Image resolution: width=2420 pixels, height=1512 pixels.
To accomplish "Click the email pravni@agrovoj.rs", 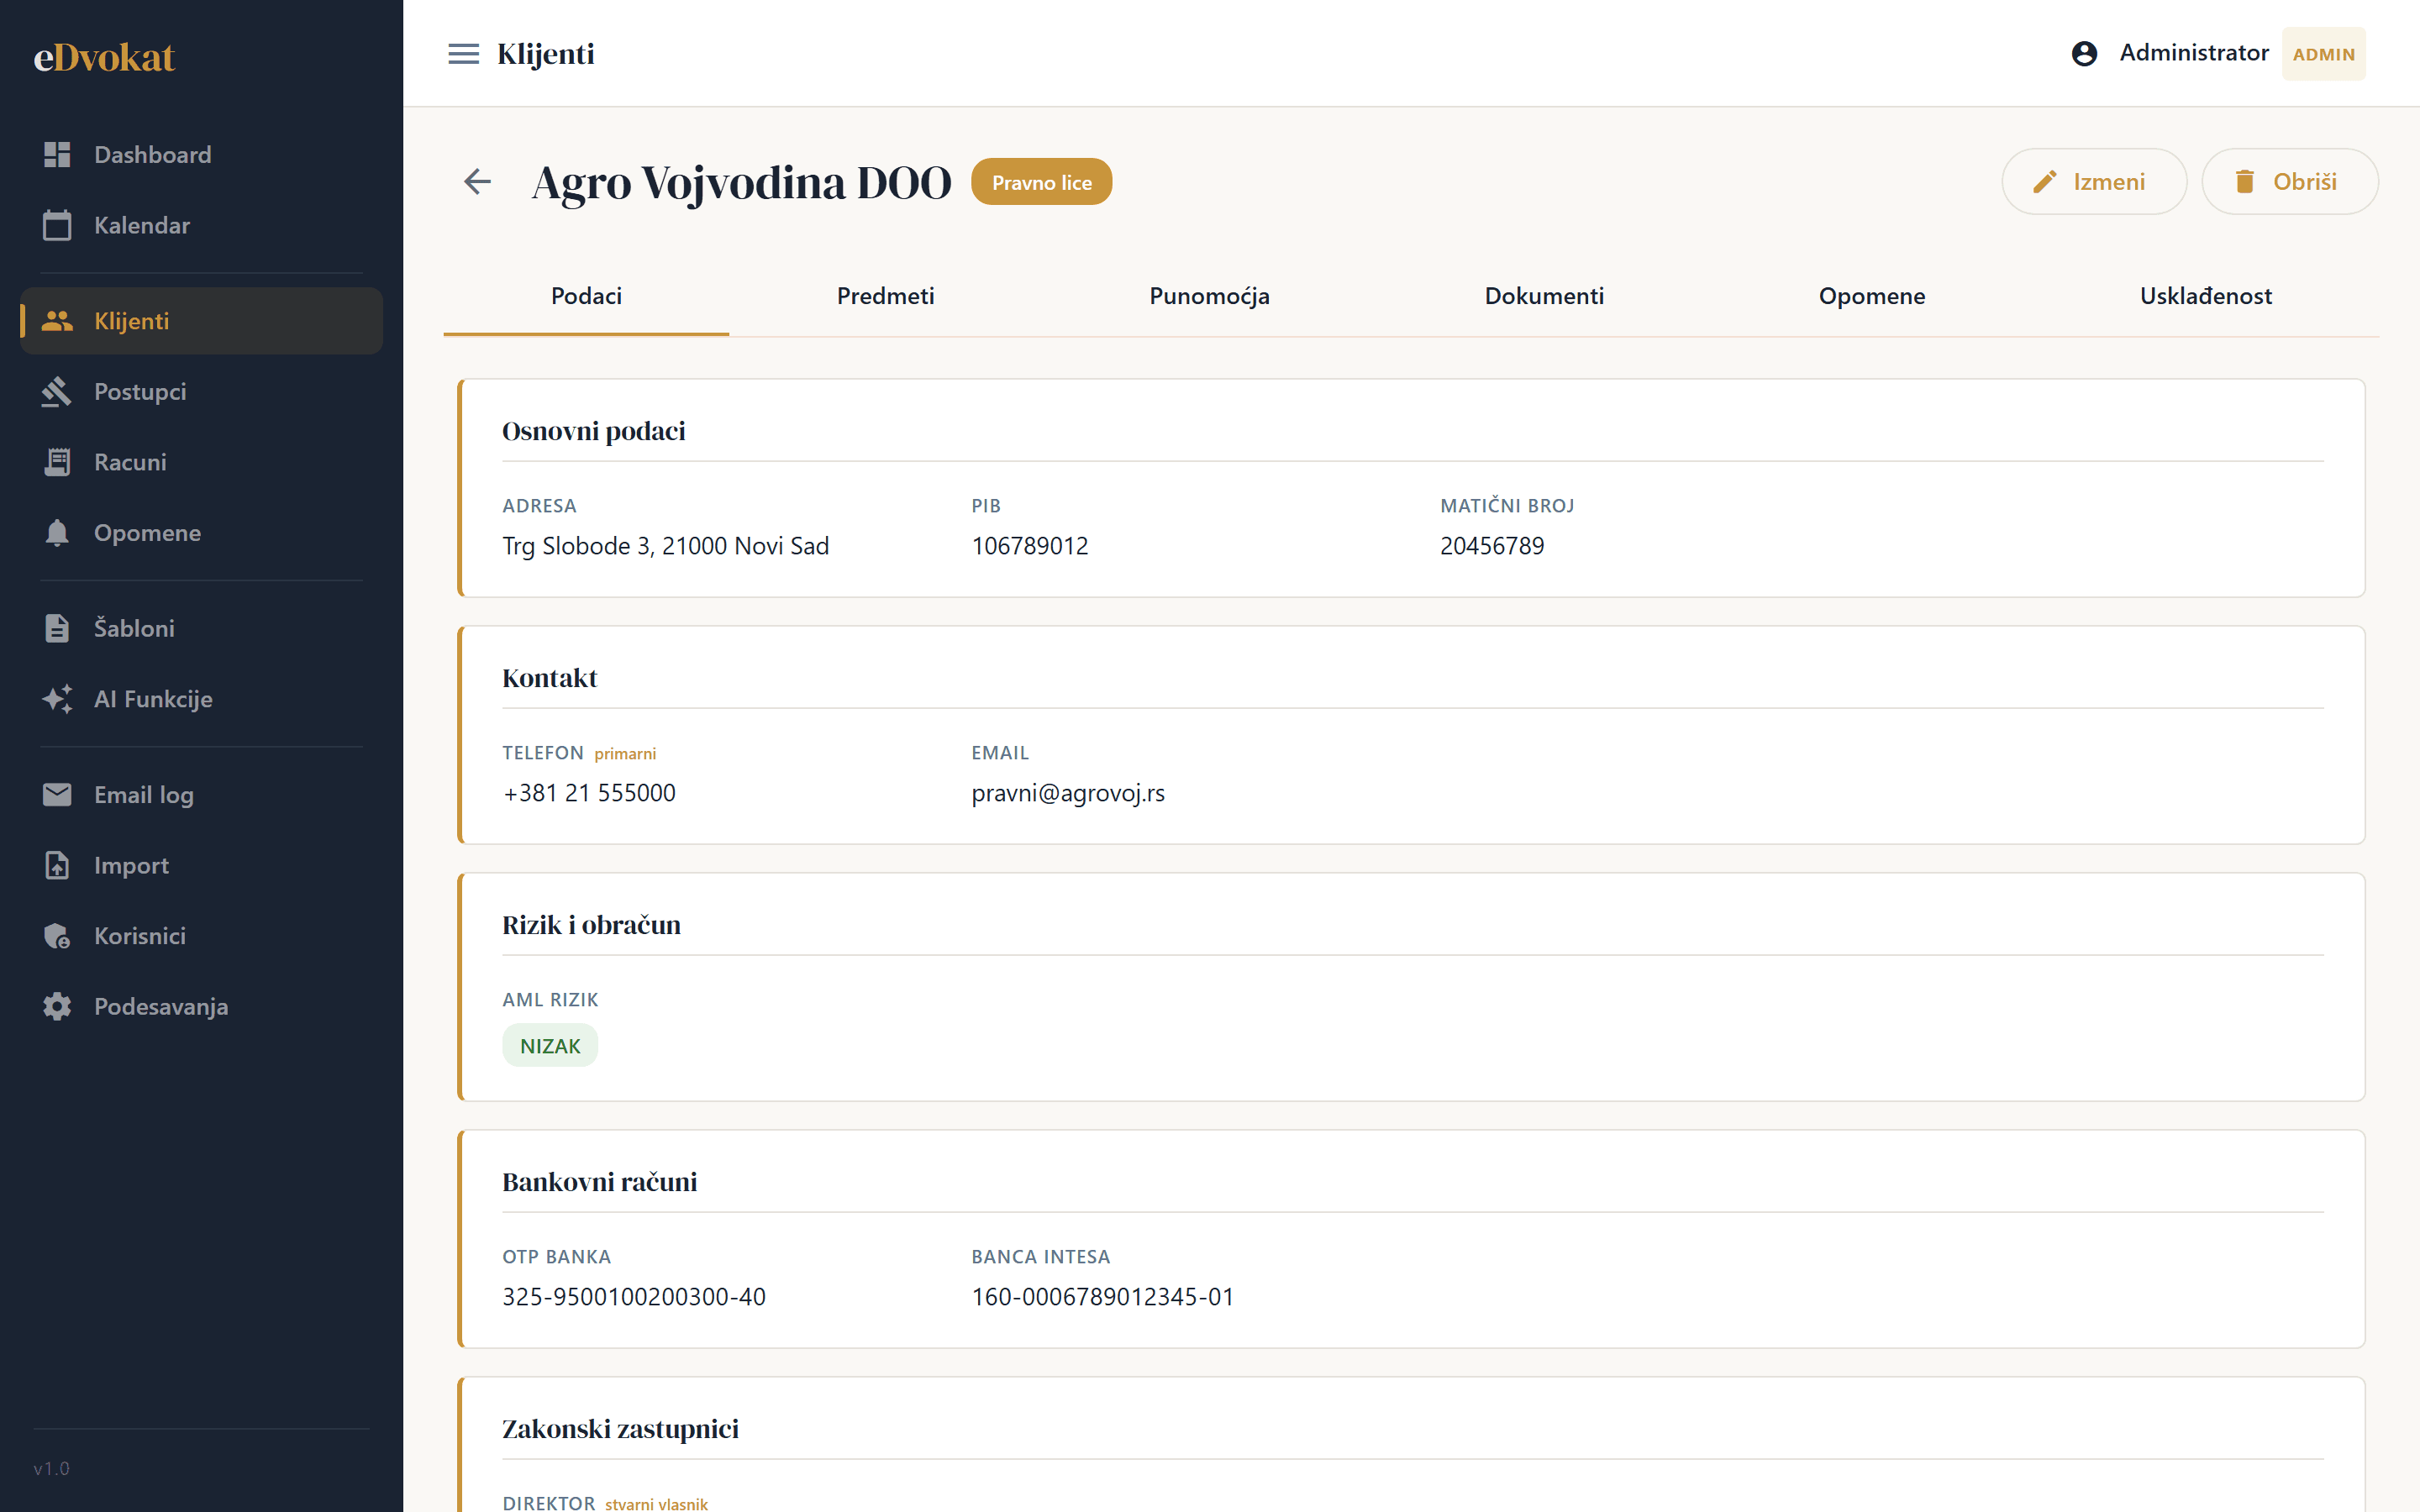I will pos(1068,793).
